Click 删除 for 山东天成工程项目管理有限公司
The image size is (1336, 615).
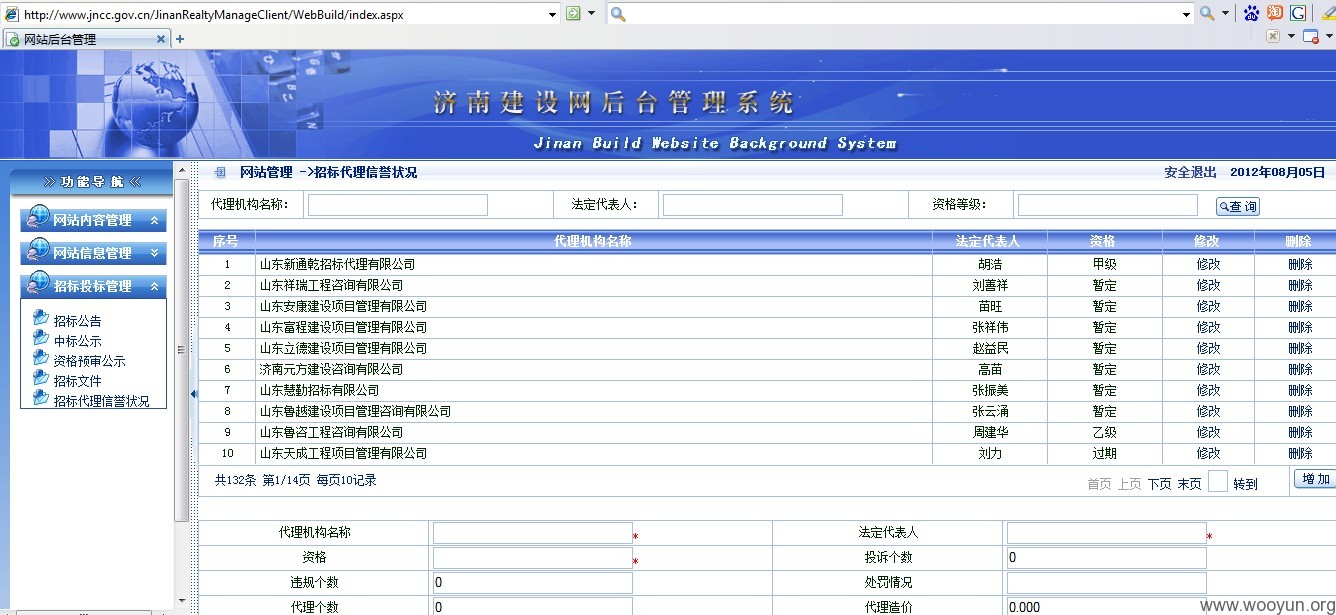(x=1300, y=453)
